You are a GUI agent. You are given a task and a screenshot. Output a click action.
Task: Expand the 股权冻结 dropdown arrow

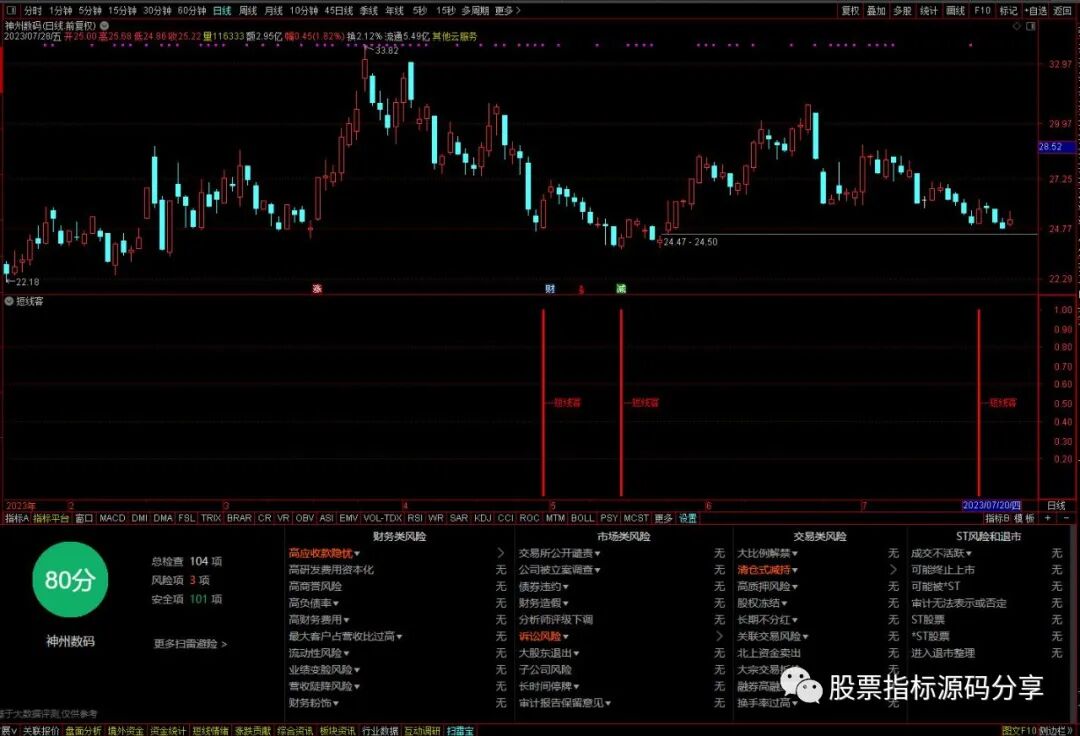(x=784, y=603)
